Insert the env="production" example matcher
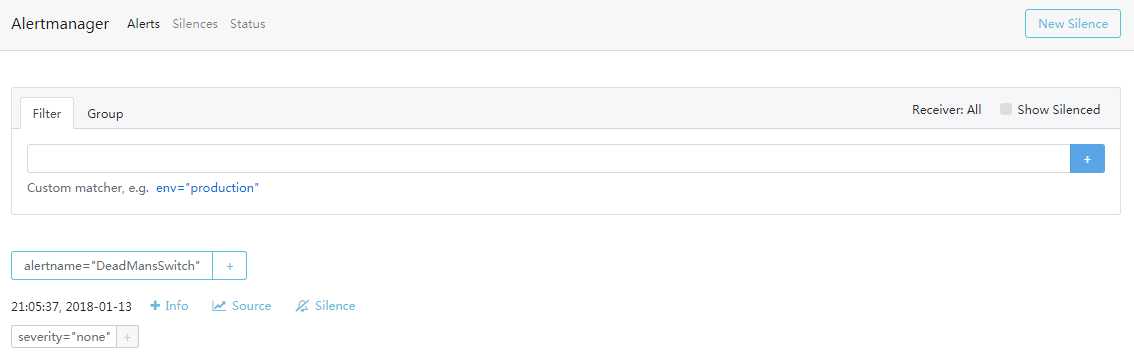The image size is (1134, 361). [x=208, y=188]
